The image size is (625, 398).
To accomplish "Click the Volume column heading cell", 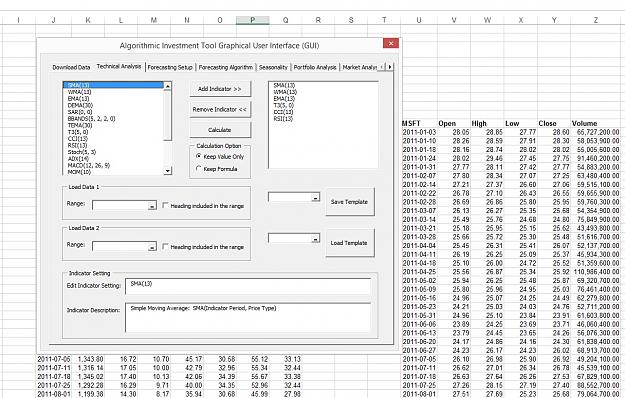I will click(x=596, y=124).
